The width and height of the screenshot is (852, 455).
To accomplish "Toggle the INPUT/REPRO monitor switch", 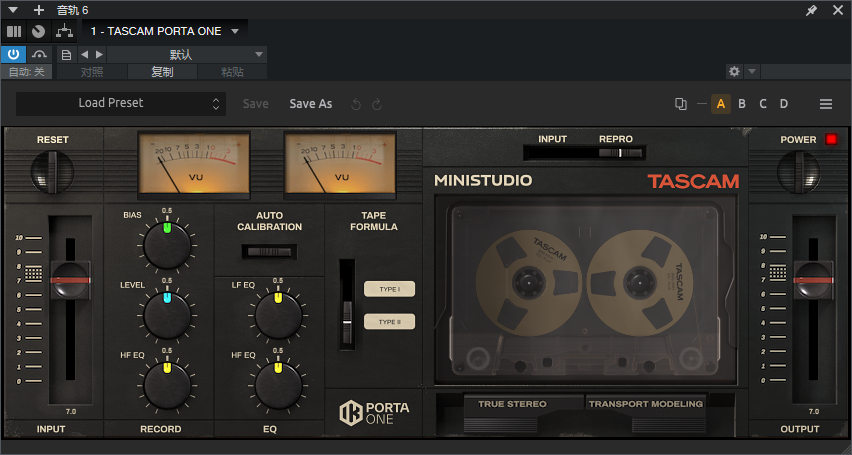I will point(585,153).
